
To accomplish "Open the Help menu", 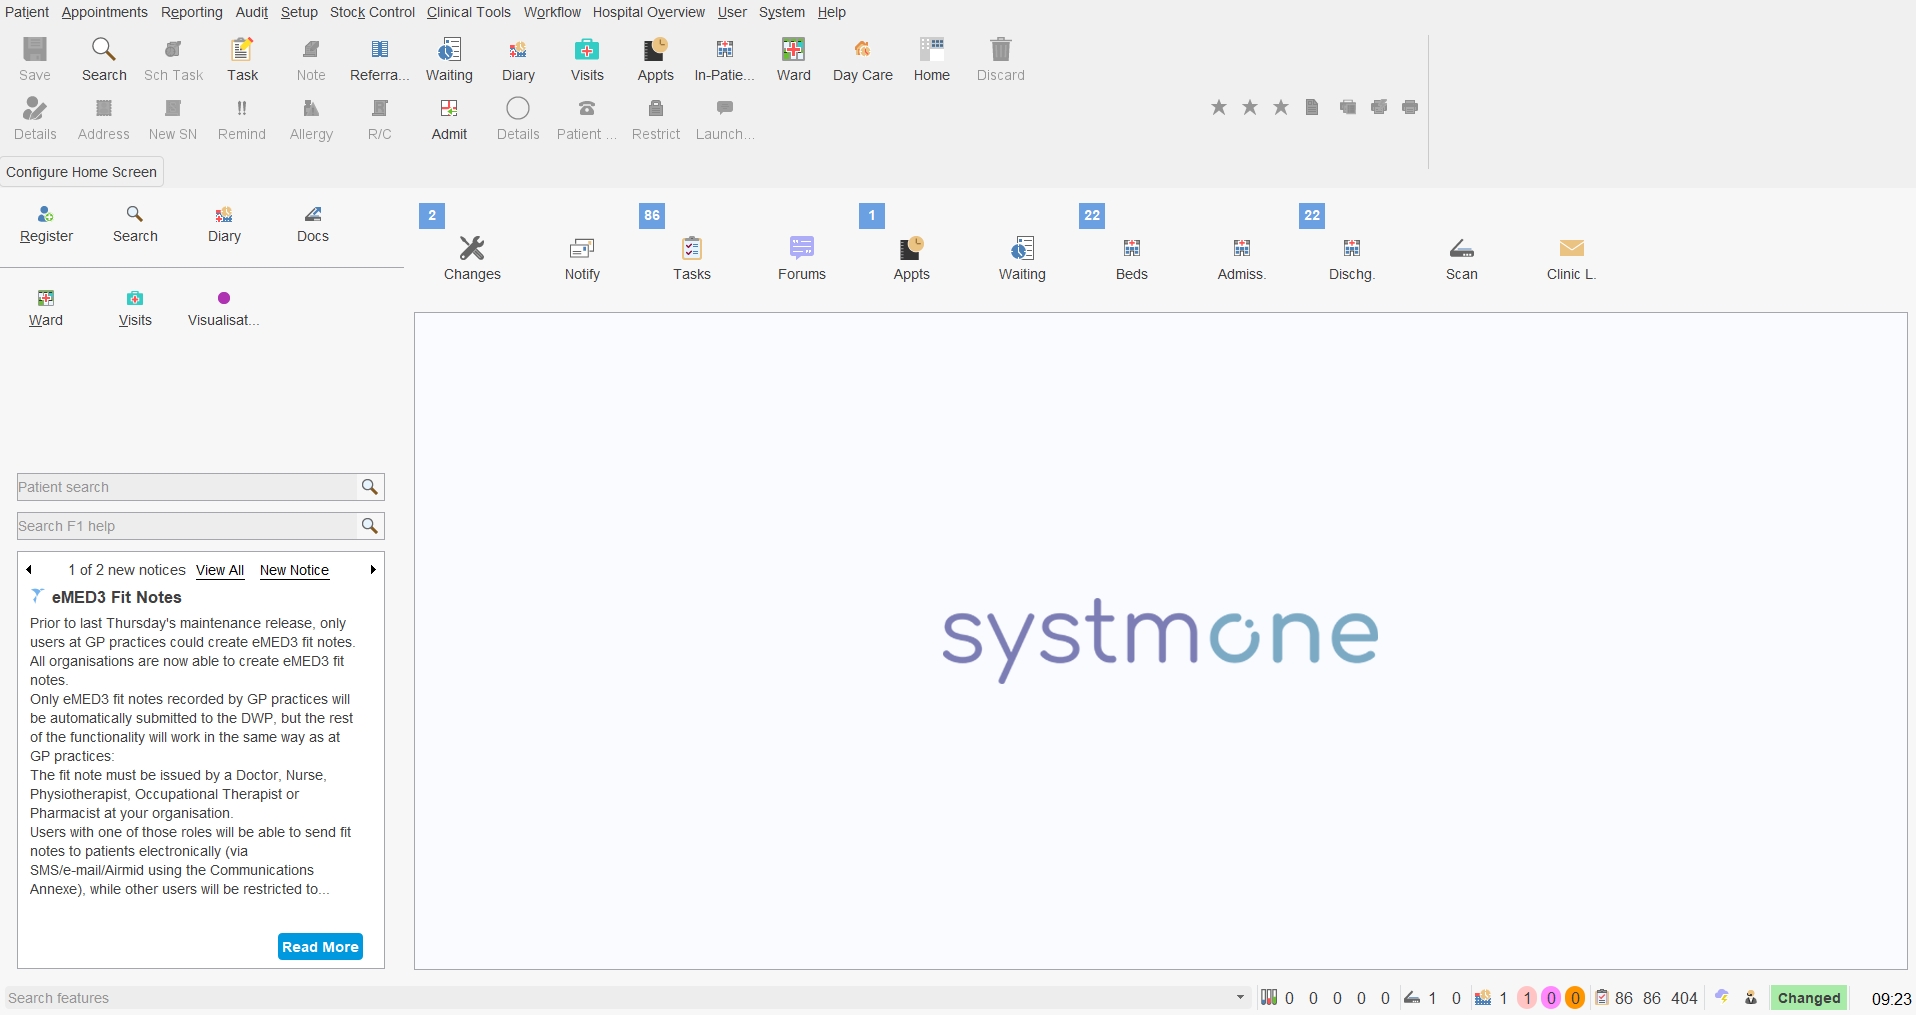I will [831, 12].
